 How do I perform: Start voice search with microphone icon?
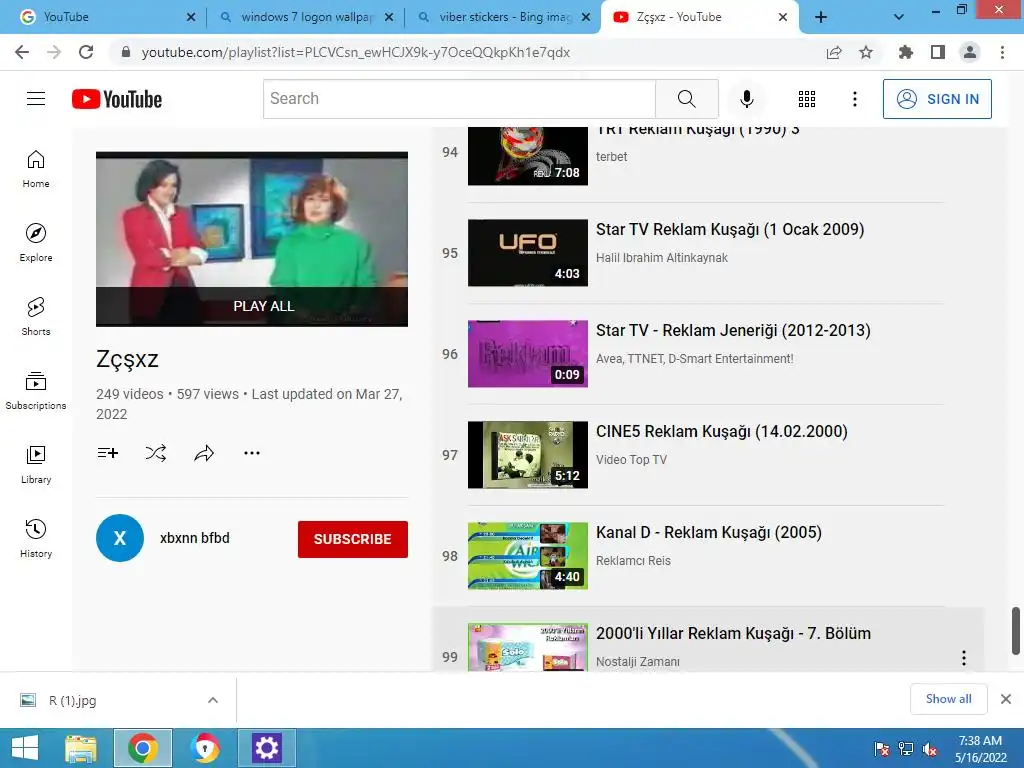coord(746,99)
